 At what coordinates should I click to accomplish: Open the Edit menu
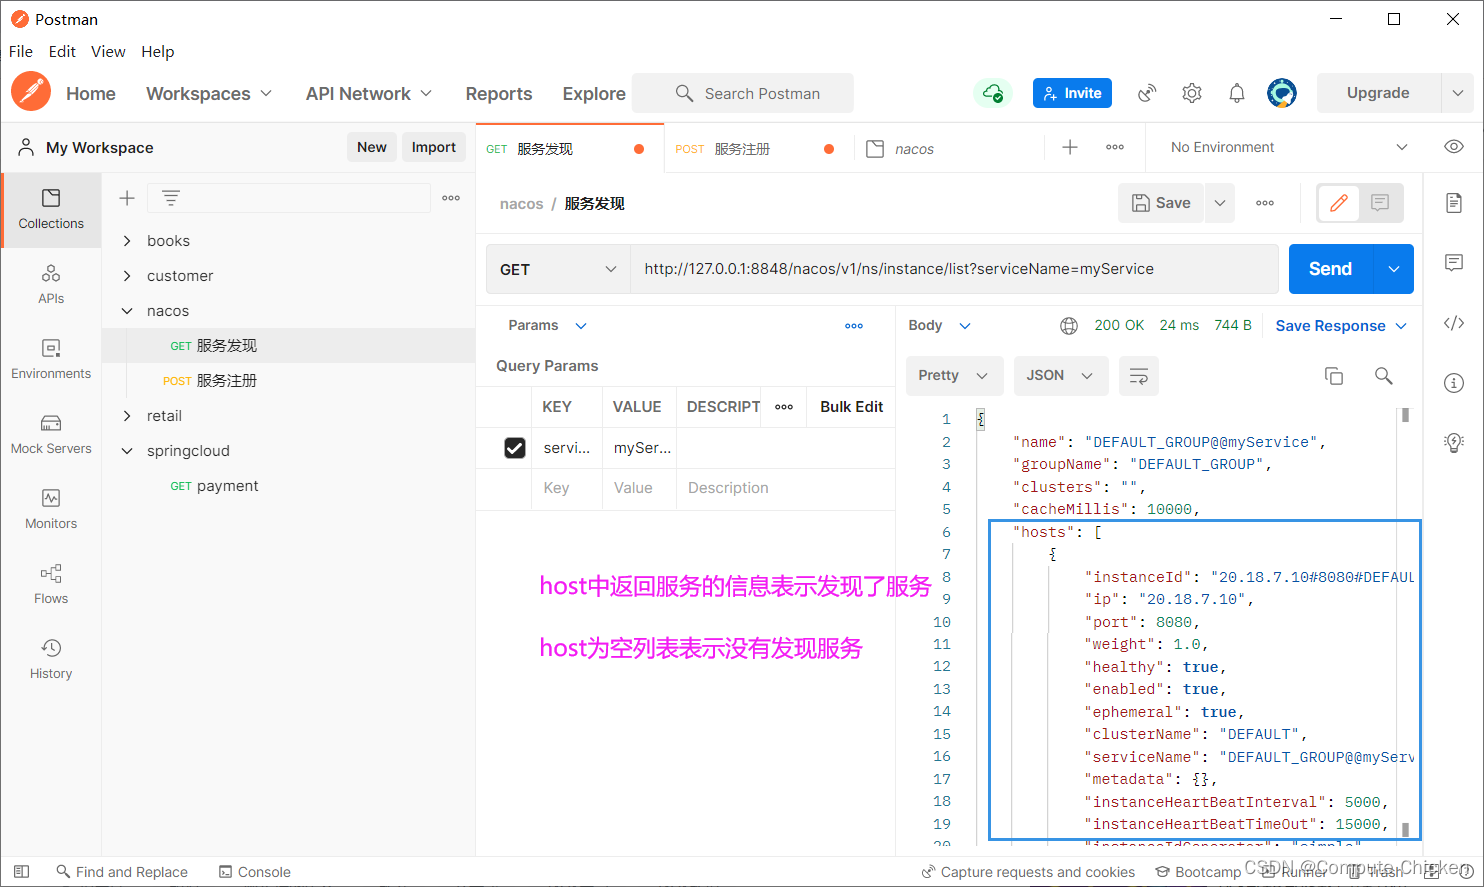[x=62, y=52]
